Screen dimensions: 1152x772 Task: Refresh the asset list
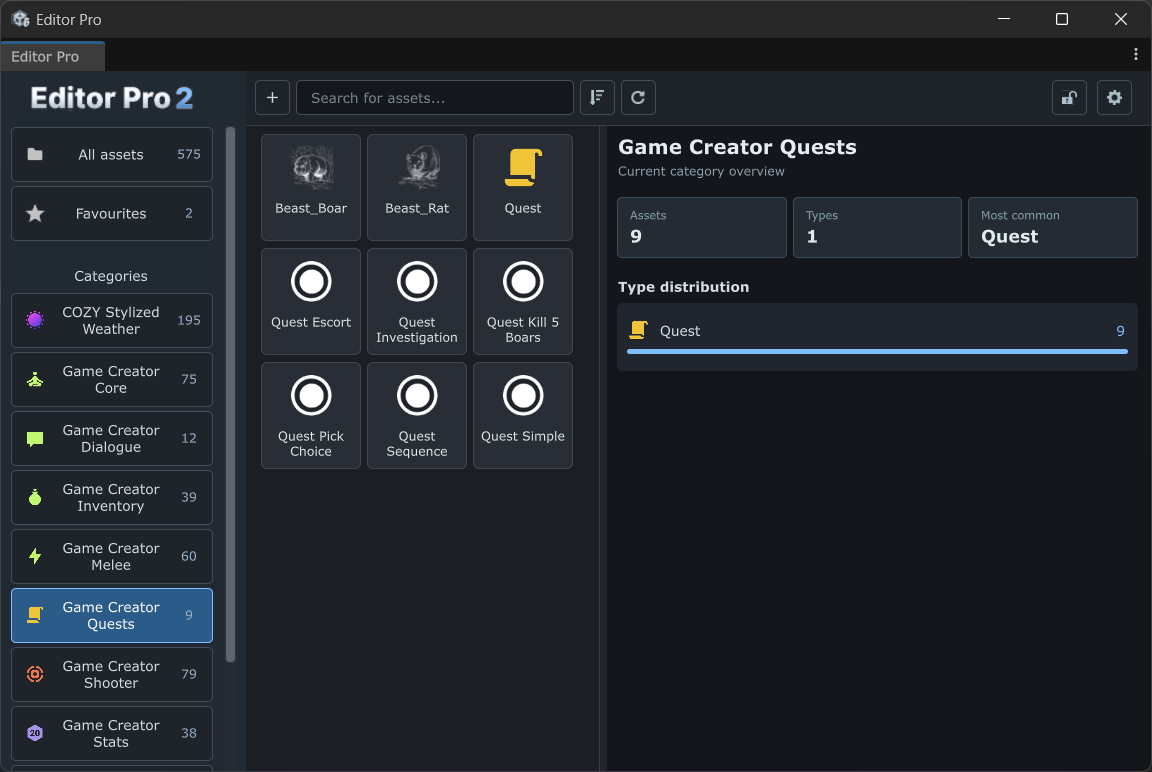(638, 98)
